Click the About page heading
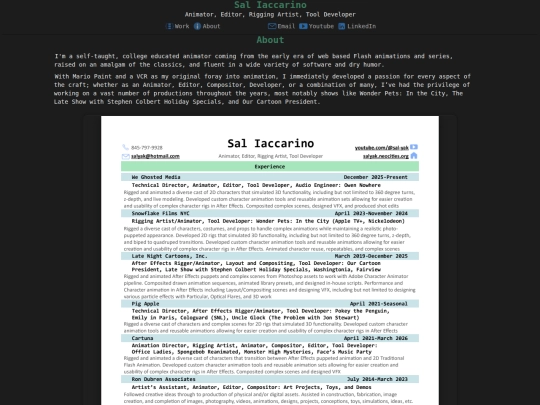This screenshot has height=405, width=540. tap(270, 40)
